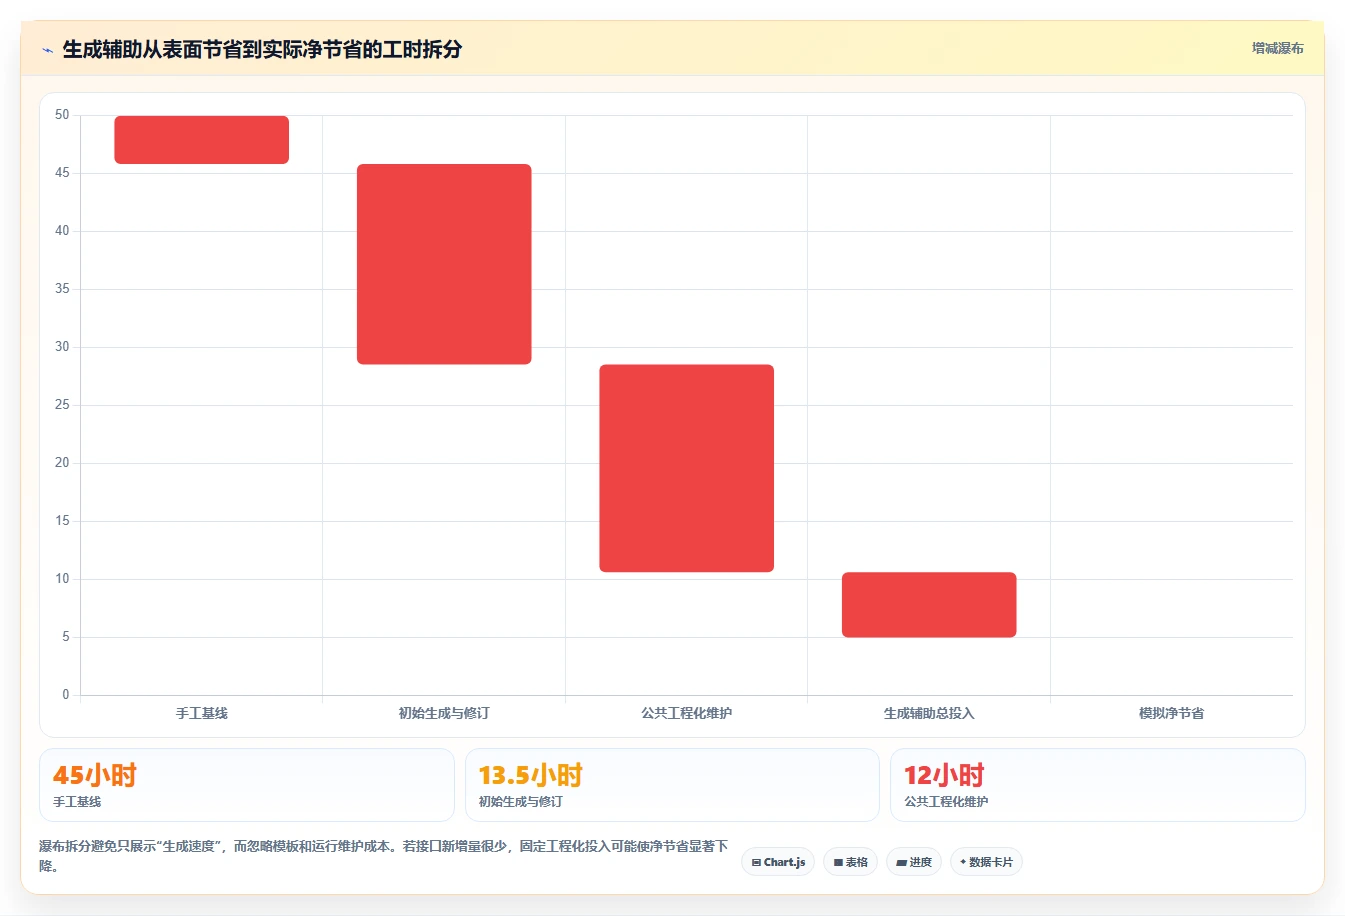Click the footnote text starting 瀑布拆分避免
This screenshot has height=916, width=1345.
point(383,856)
